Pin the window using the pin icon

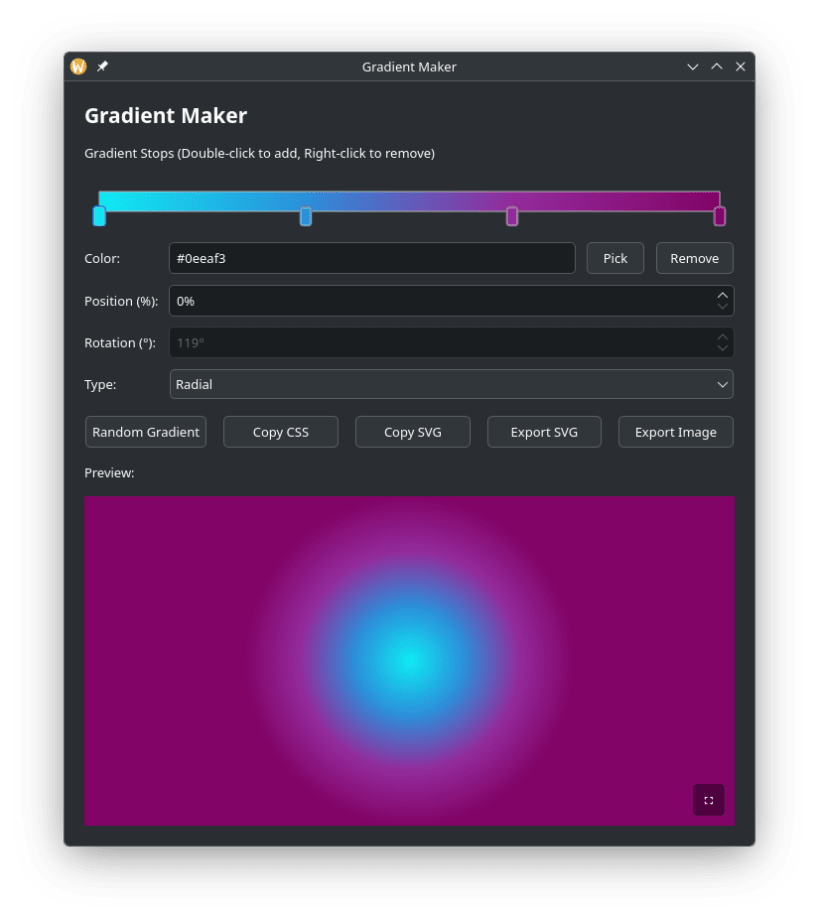101,66
